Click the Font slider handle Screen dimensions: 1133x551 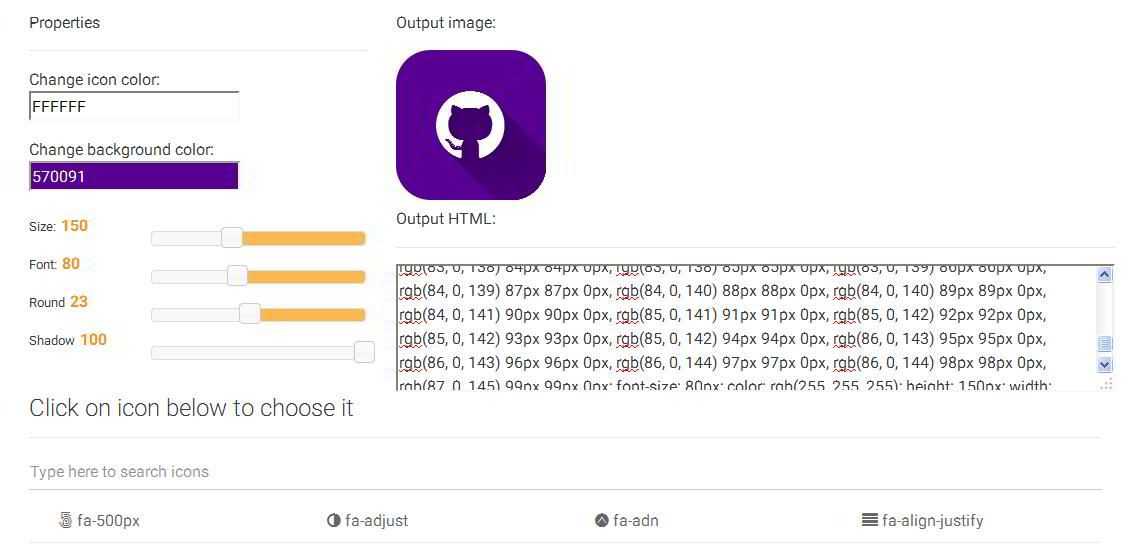point(237,276)
